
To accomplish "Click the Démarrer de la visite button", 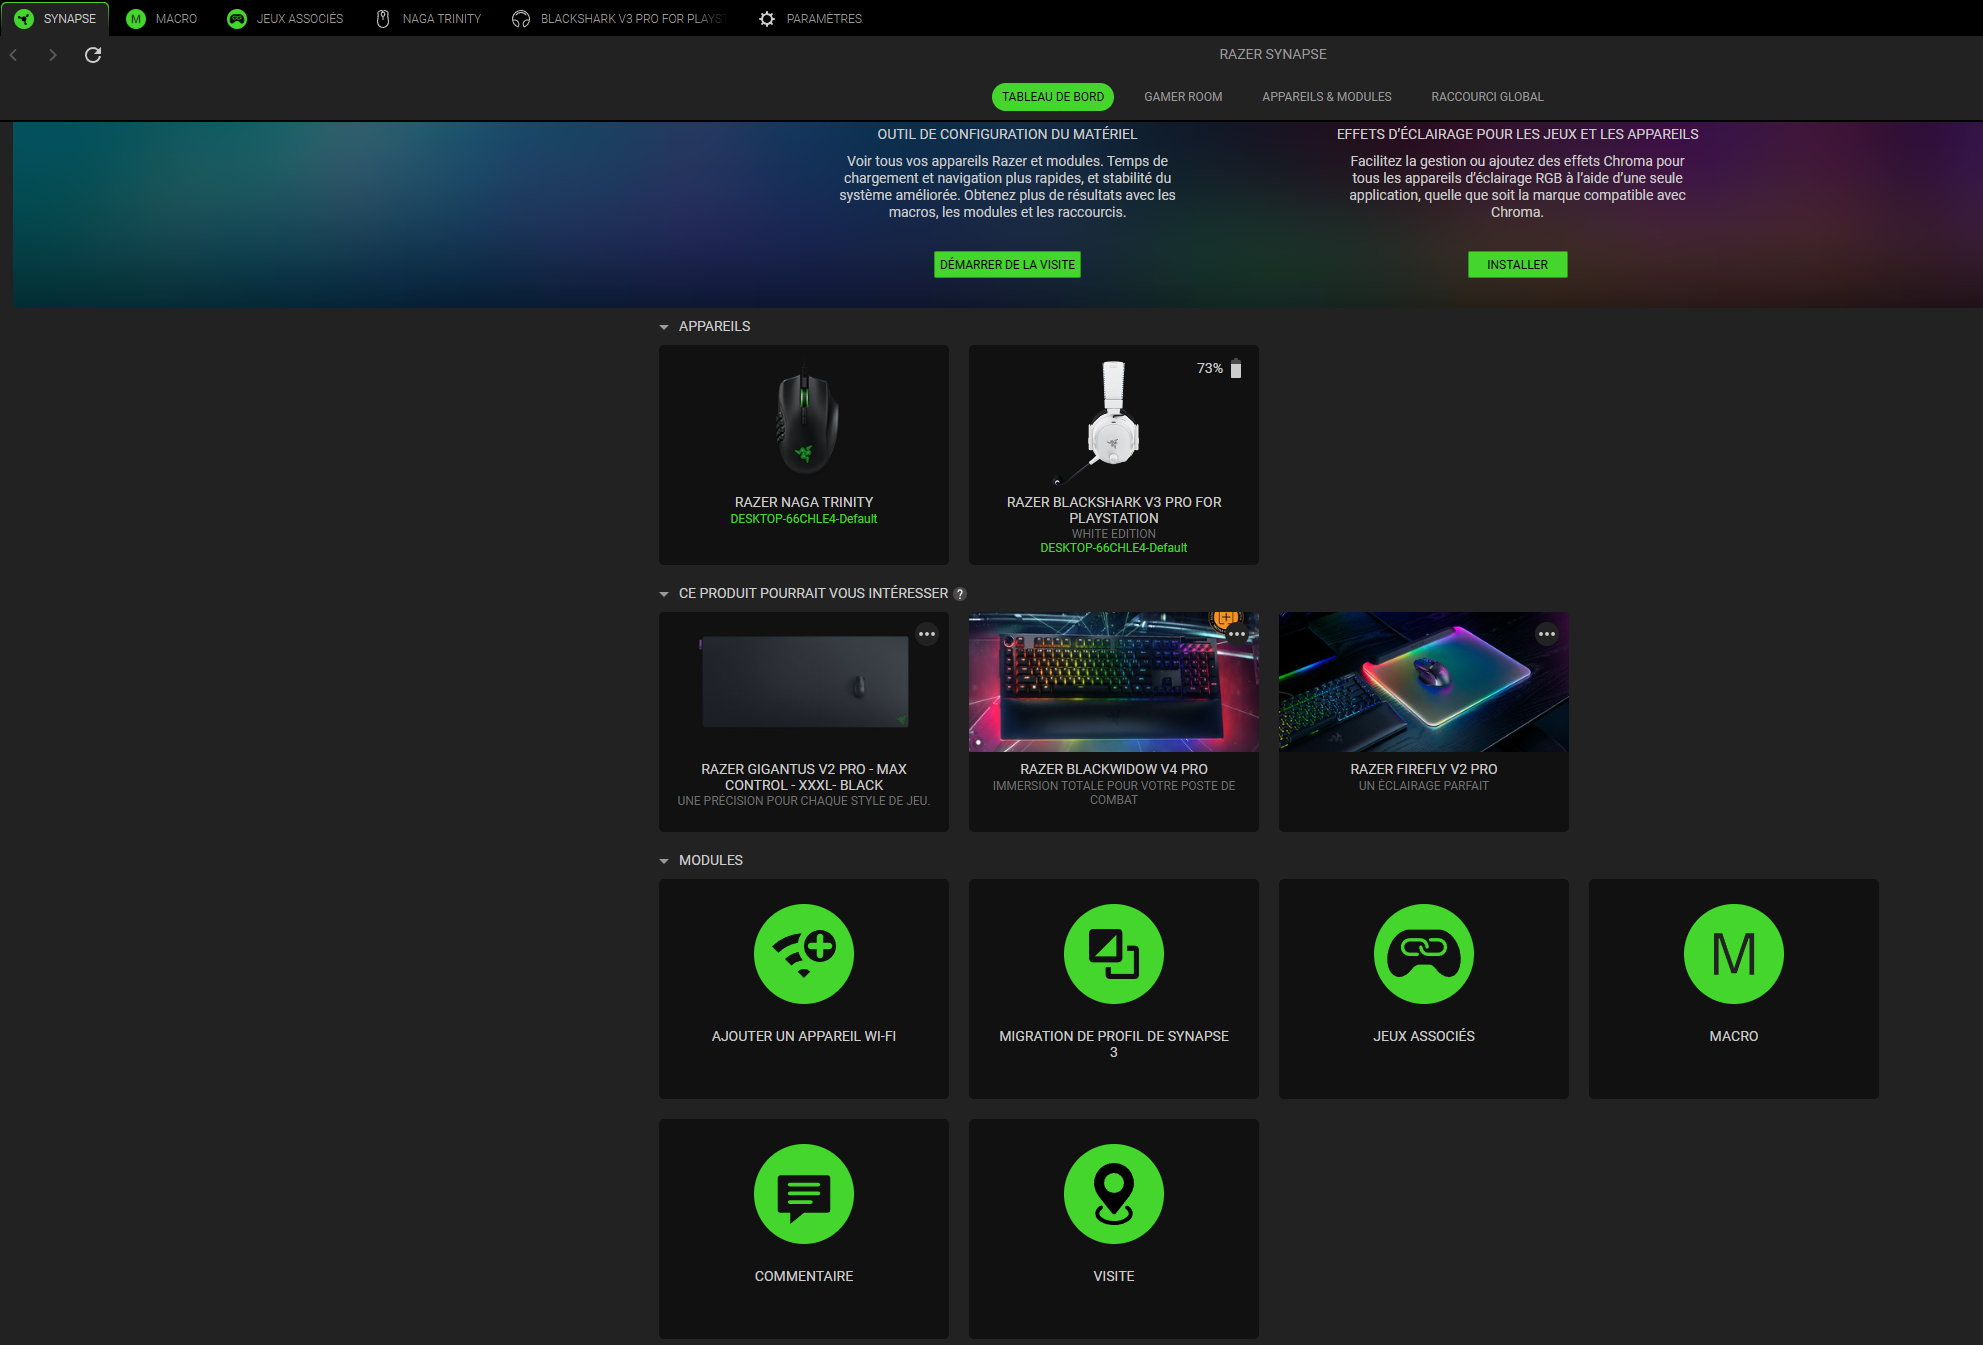I will 1007,265.
